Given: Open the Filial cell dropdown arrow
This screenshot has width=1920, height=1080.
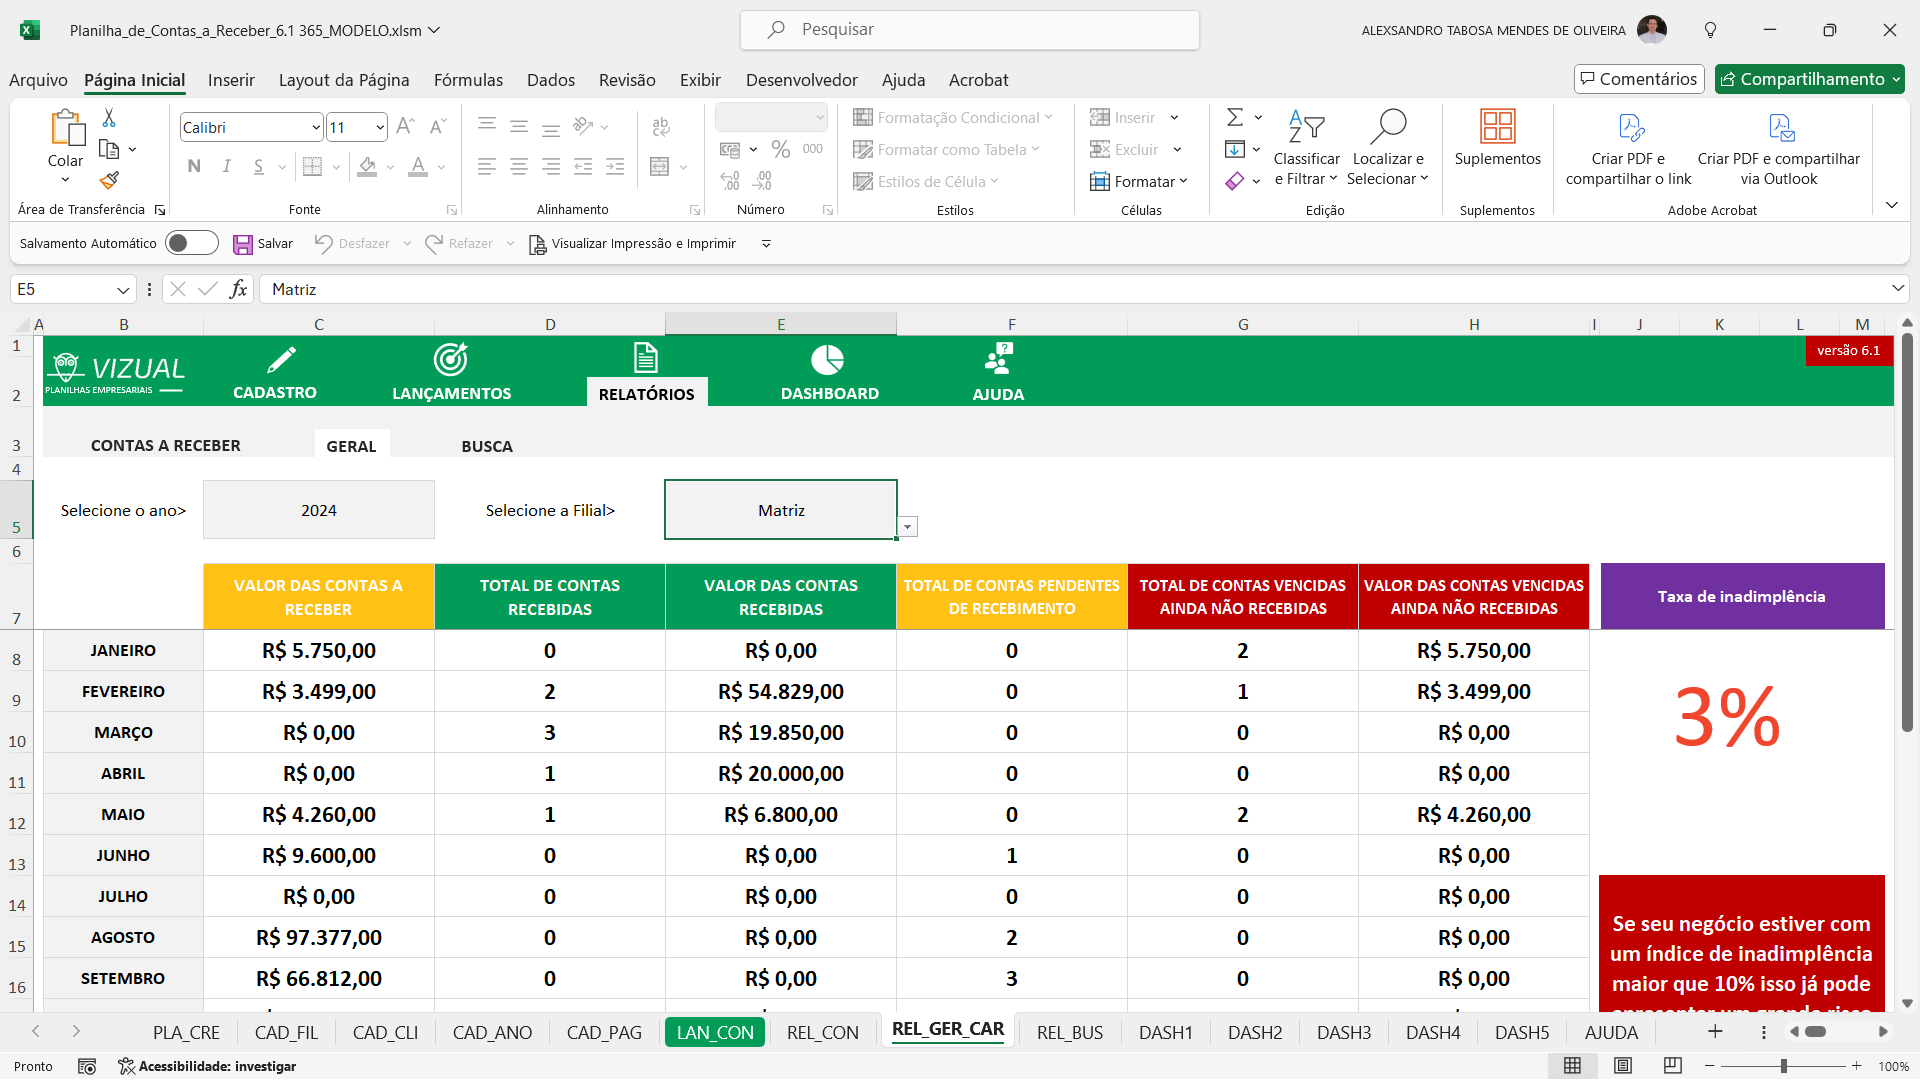Looking at the screenshot, I should tap(907, 527).
